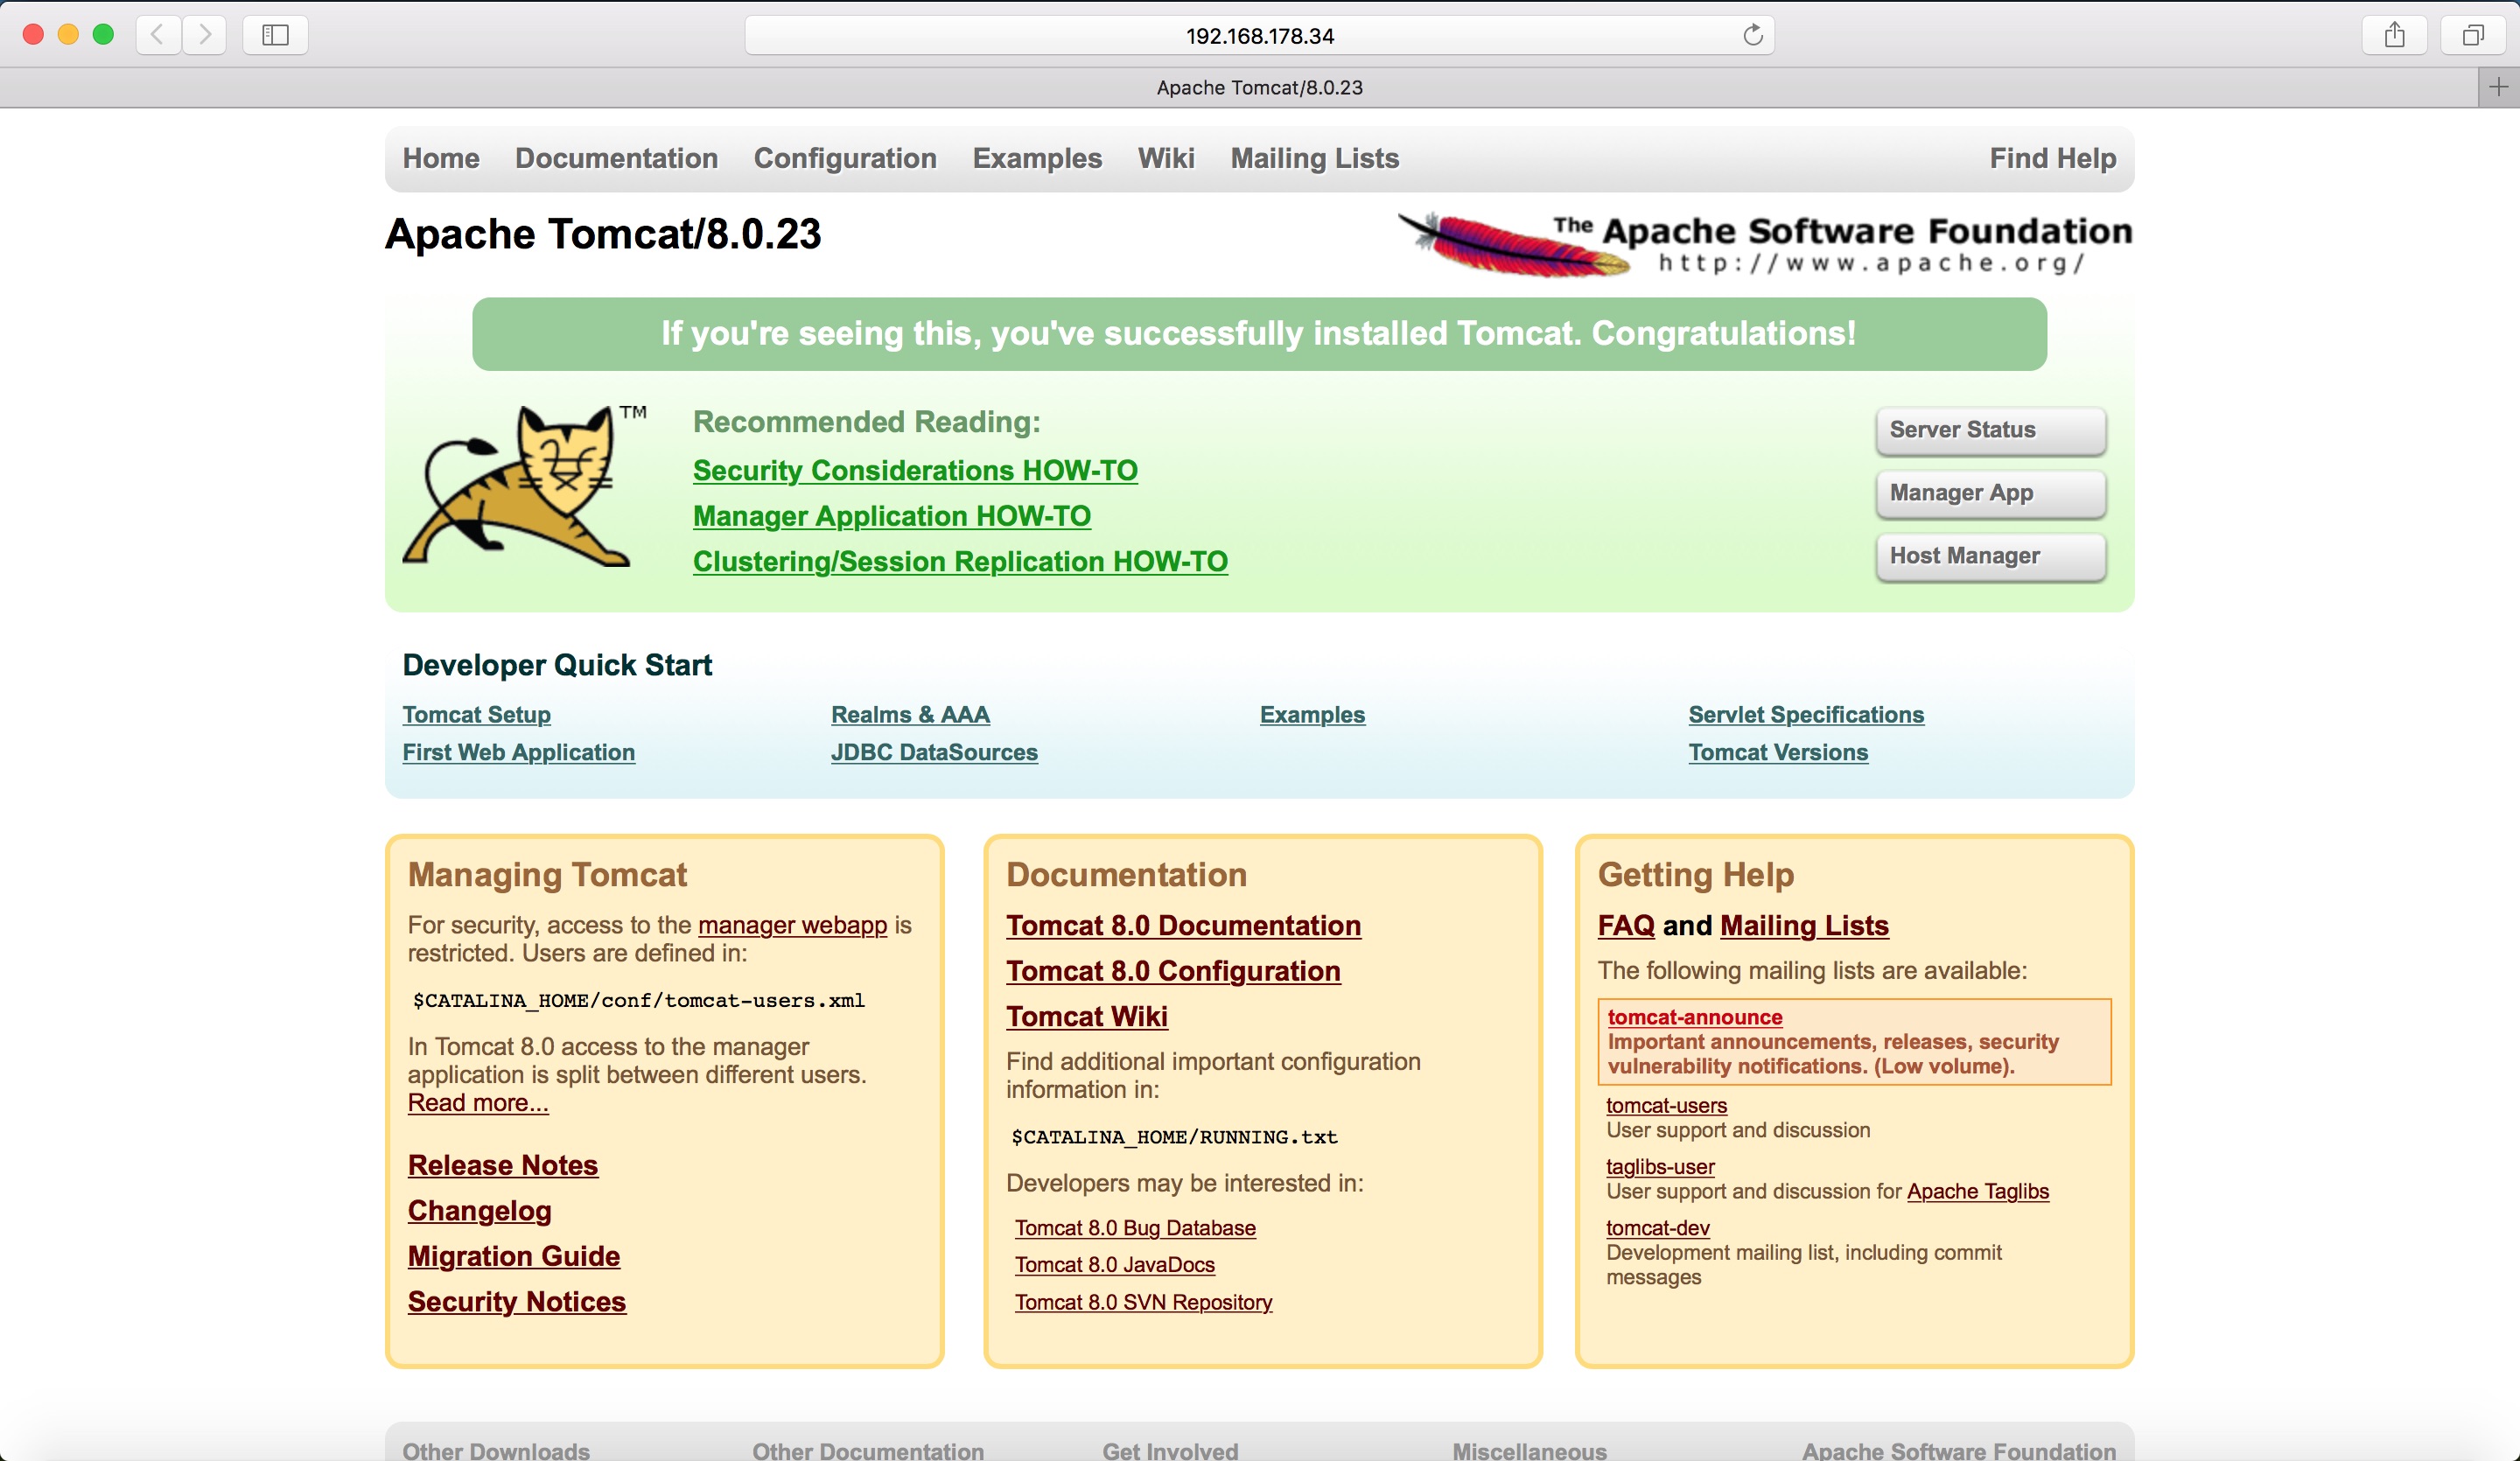Open Examples in the top navigation bar
The width and height of the screenshot is (2520, 1461).
(x=1037, y=158)
